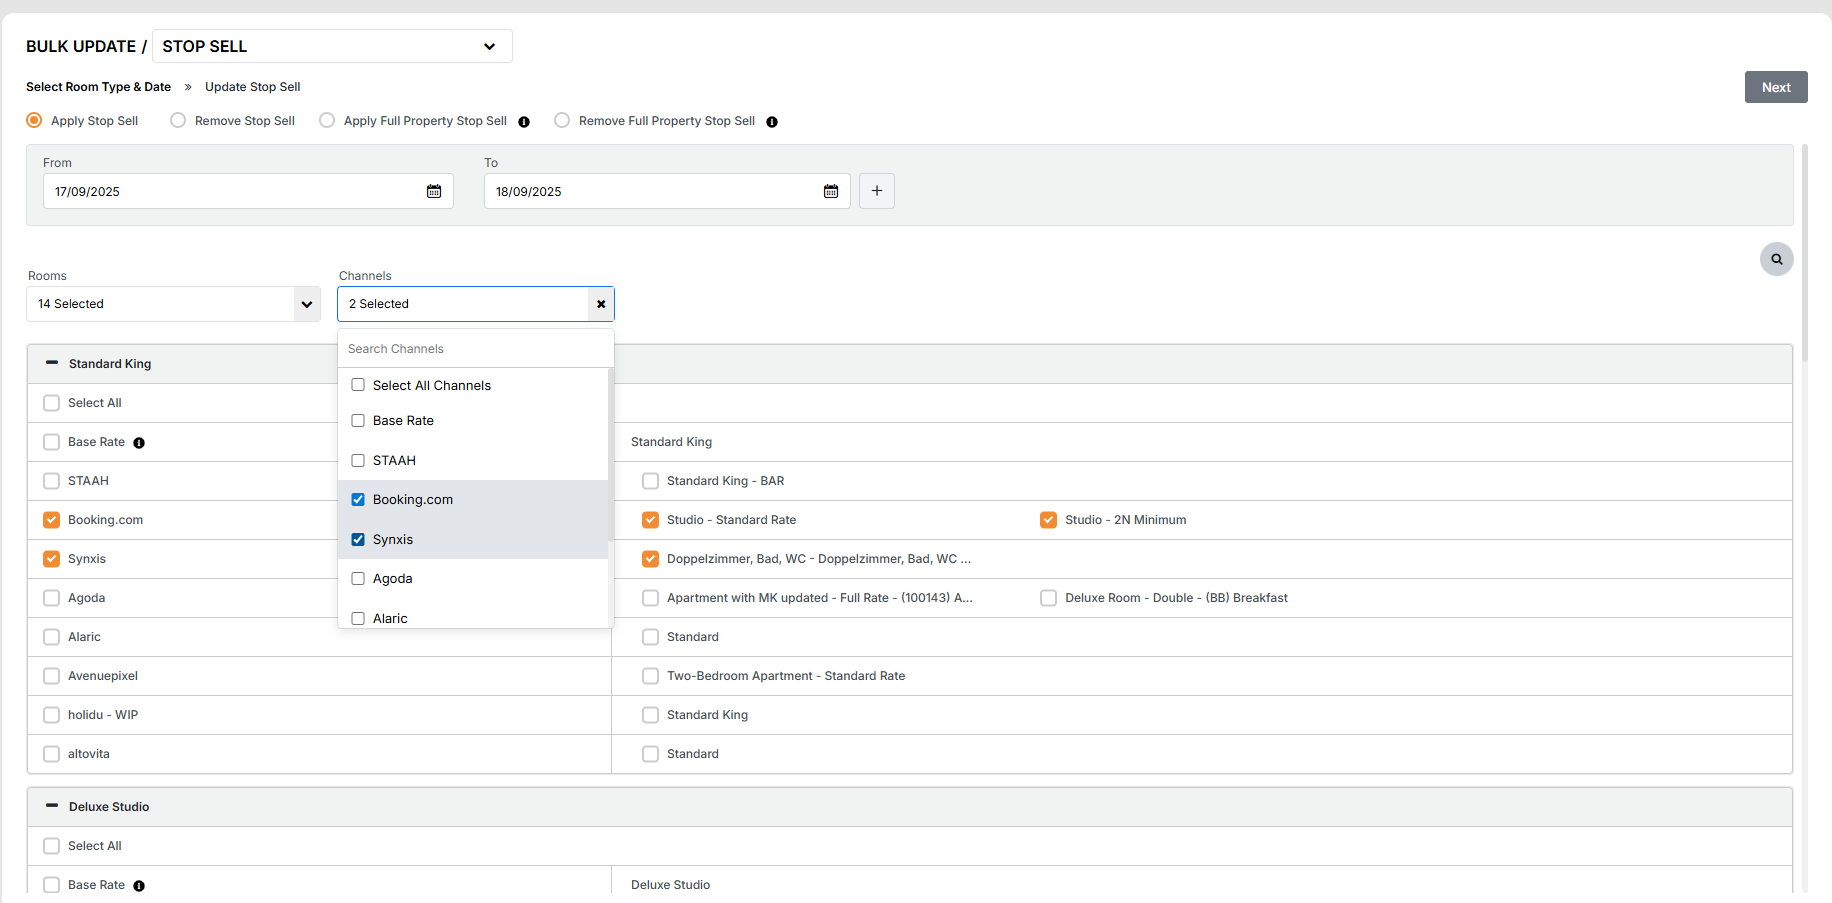Tick Select All Channels checkbox
The width and height of the screenshot is (1832, 903).
[x=358, y=385]
